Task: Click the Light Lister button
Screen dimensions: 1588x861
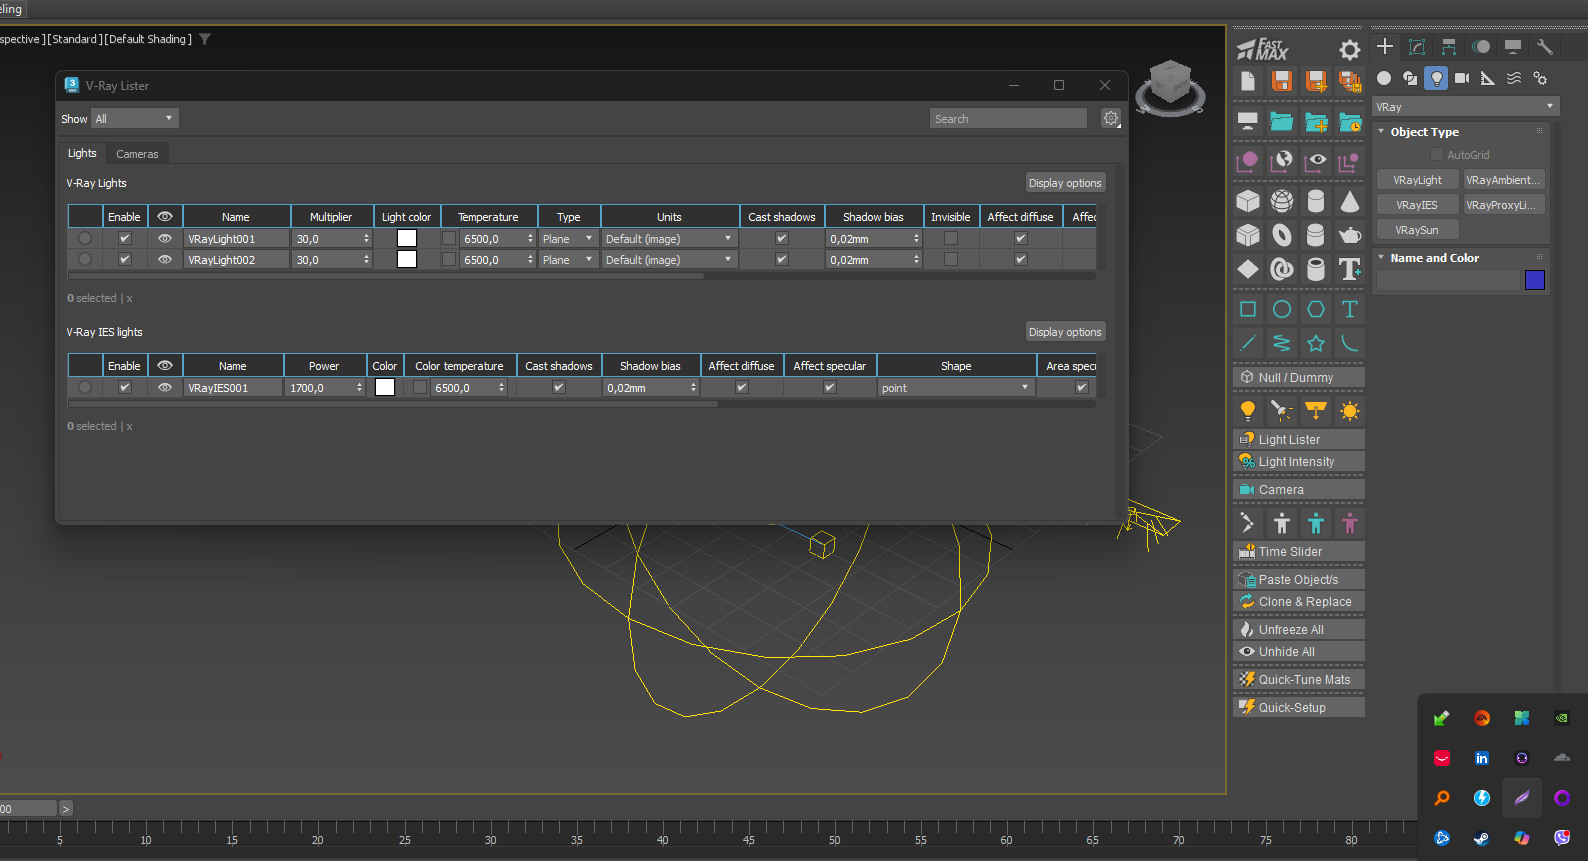Action: point(1299,440)
